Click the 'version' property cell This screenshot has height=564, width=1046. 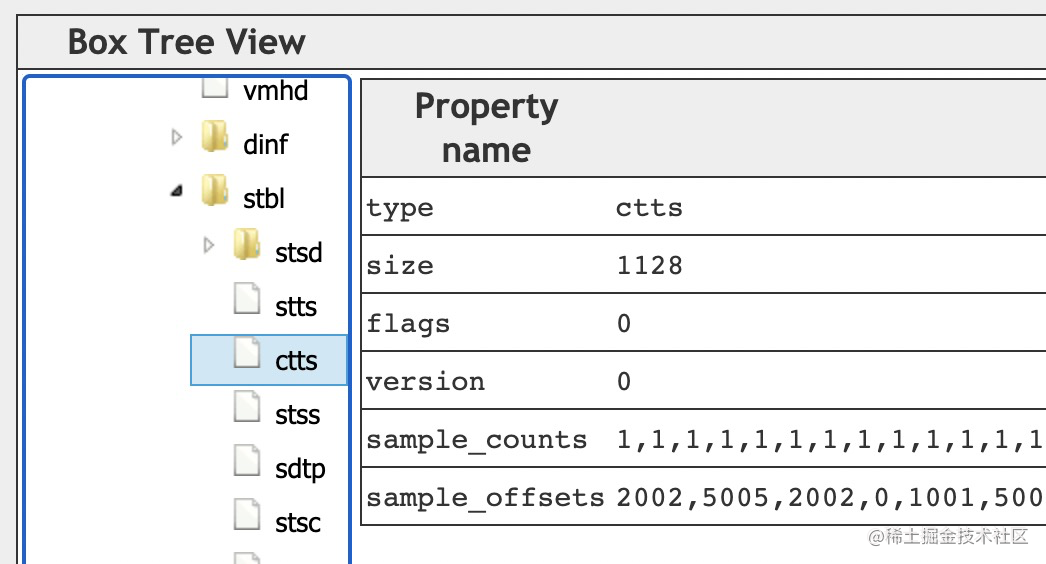pyautogui.click(x=425, y=382)
